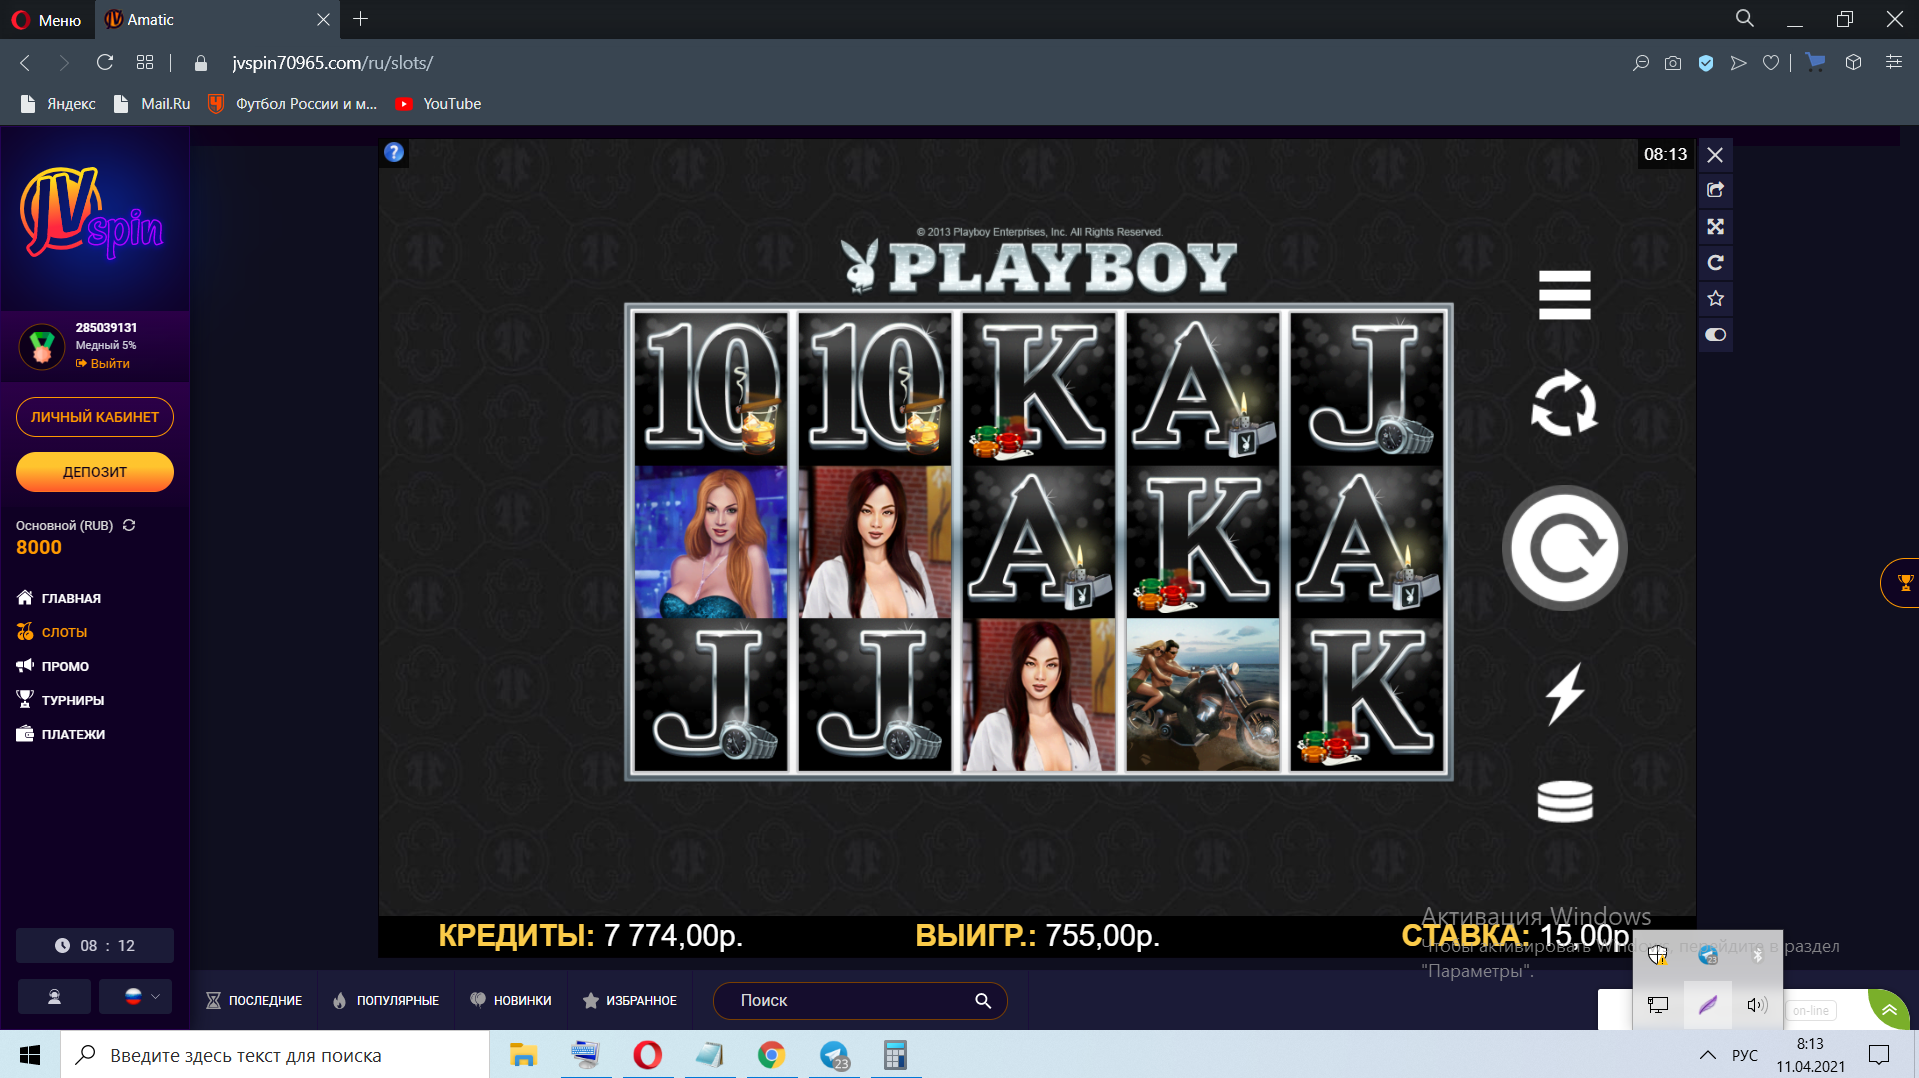1919x1078 pixels.
Task: Add game to favorites with star icon
Action: 1715,298
